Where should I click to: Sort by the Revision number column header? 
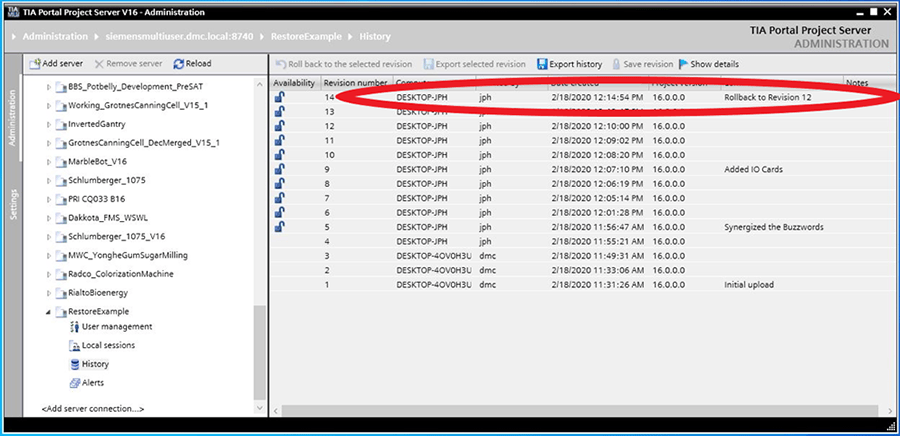356,83
